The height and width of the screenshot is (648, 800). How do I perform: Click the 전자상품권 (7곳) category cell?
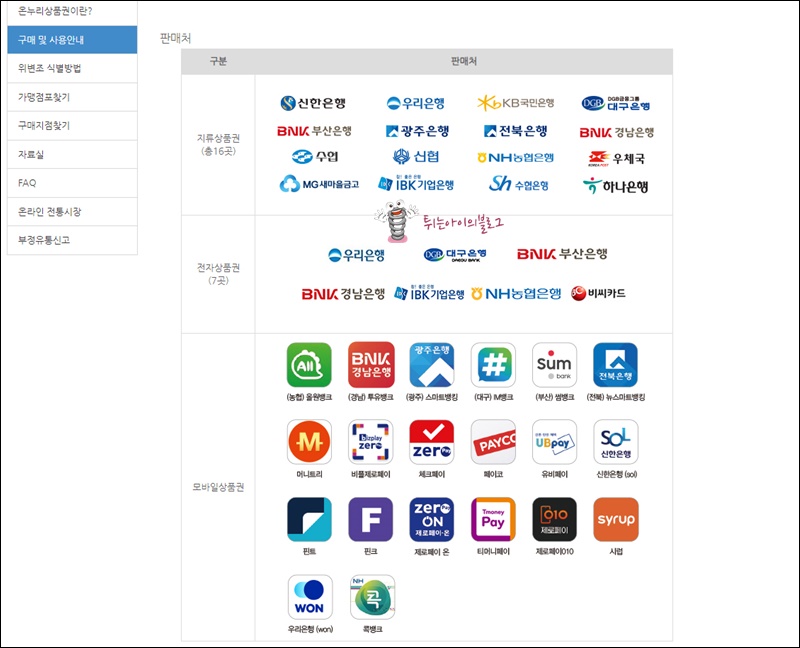(x=218, y=274)
